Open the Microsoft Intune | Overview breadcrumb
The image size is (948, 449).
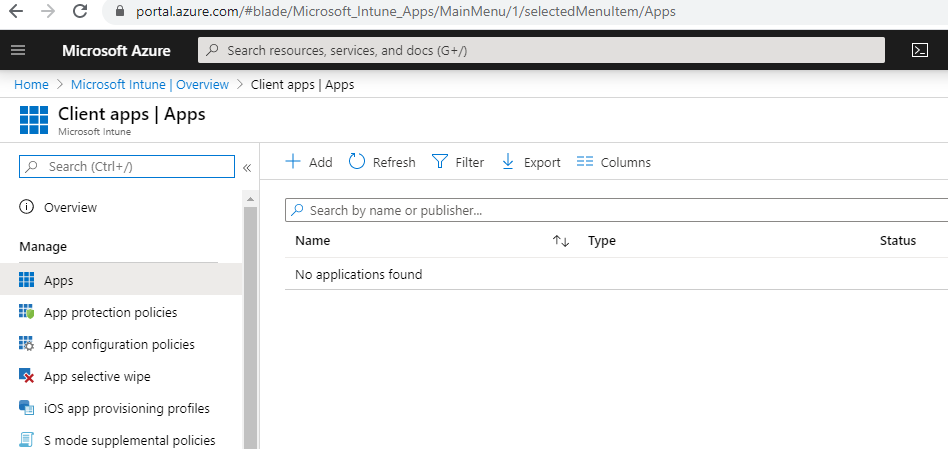click(x=150, y=85)
